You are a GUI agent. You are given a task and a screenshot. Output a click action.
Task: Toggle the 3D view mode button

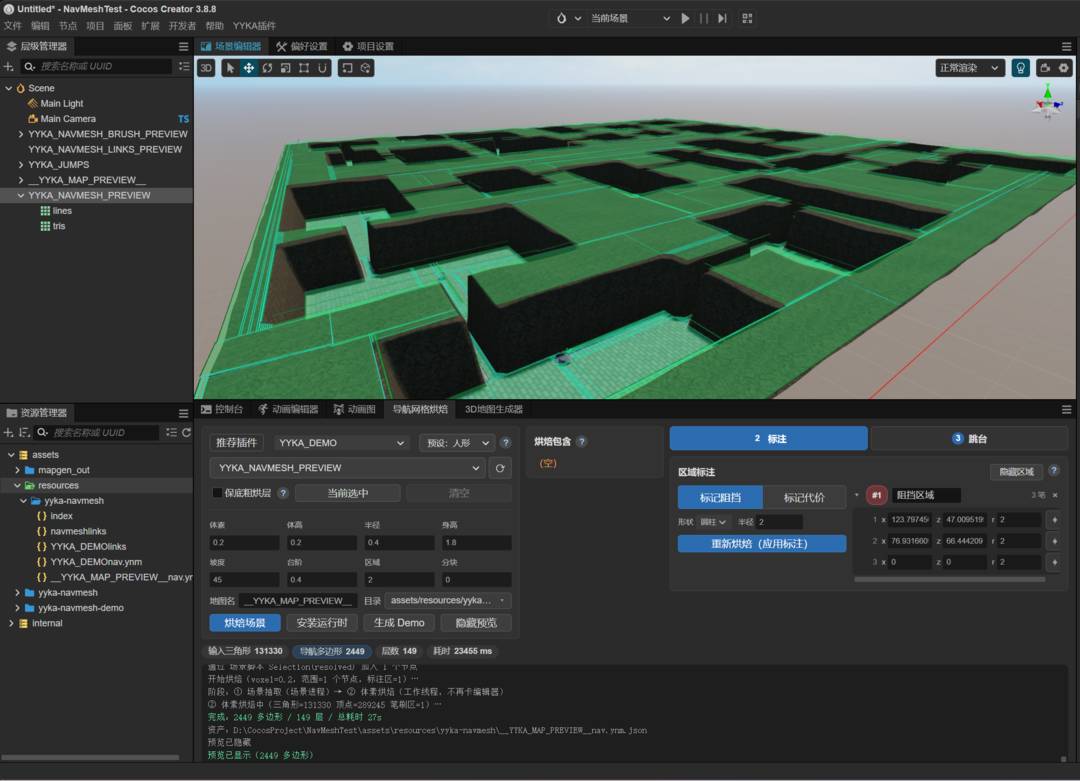pos(206,67)
